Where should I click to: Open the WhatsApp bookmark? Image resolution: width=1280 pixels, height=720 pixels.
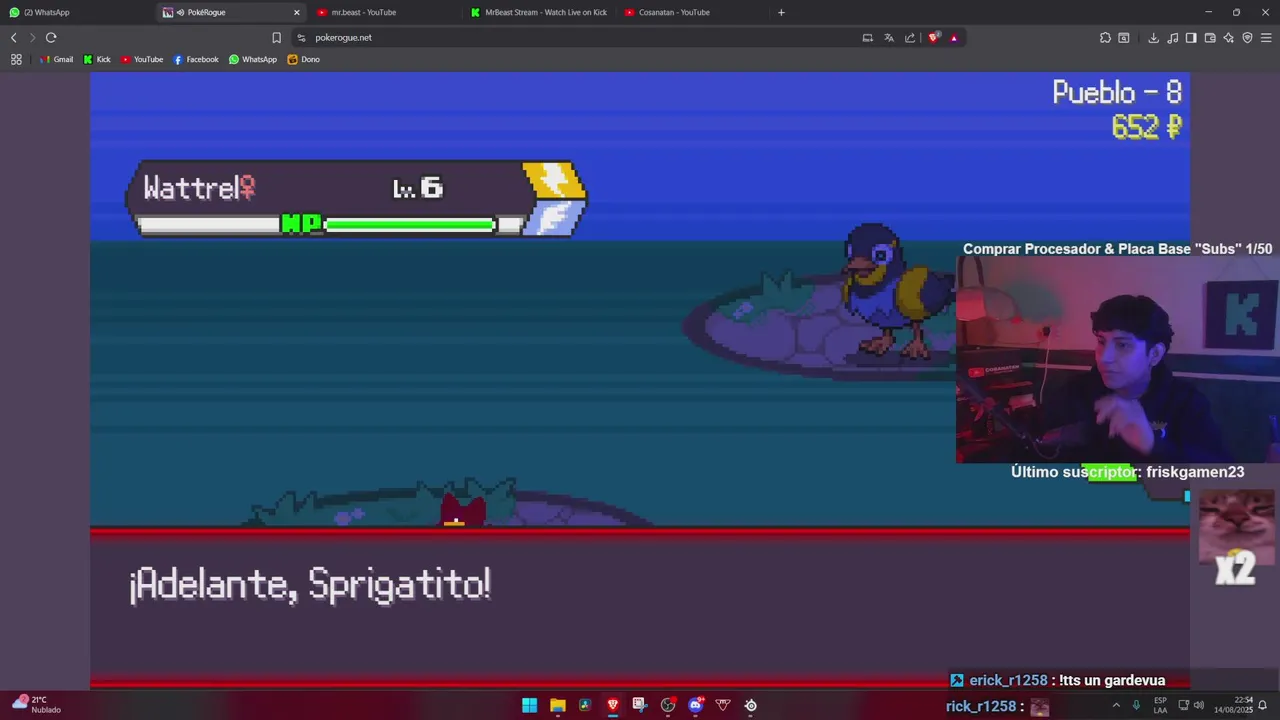253,59
